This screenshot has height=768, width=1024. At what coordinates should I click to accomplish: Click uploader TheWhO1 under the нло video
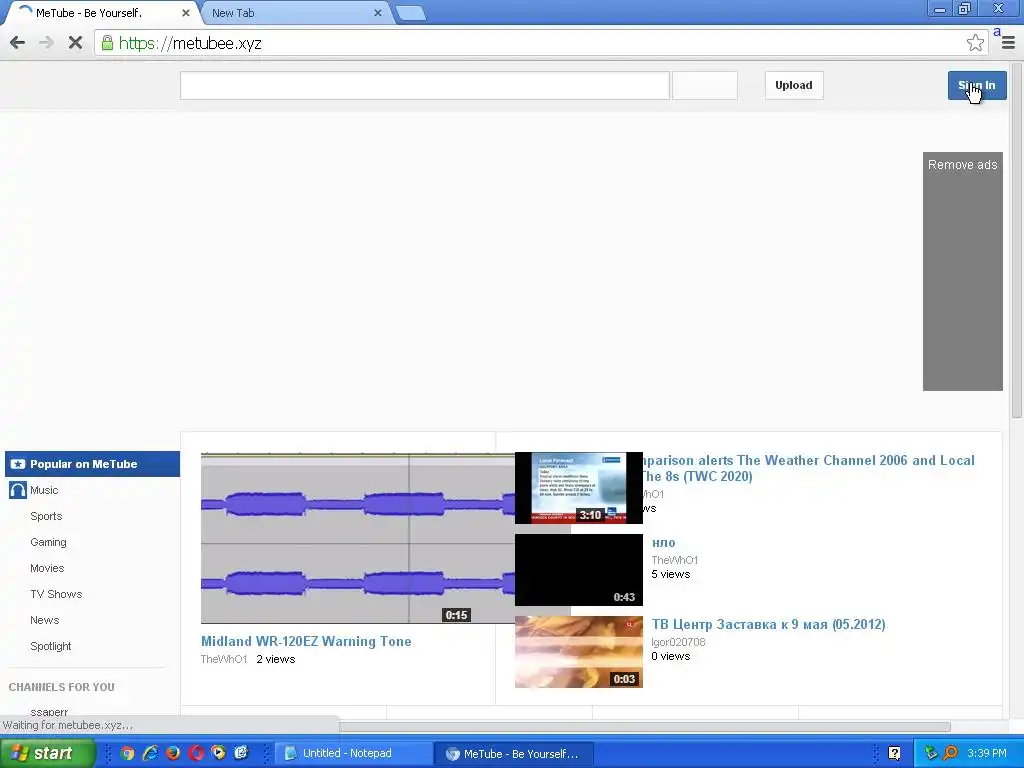point(675,560)
